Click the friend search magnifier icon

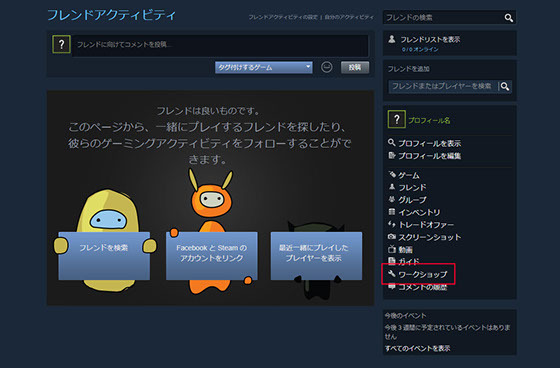click(x=509, y=18)
